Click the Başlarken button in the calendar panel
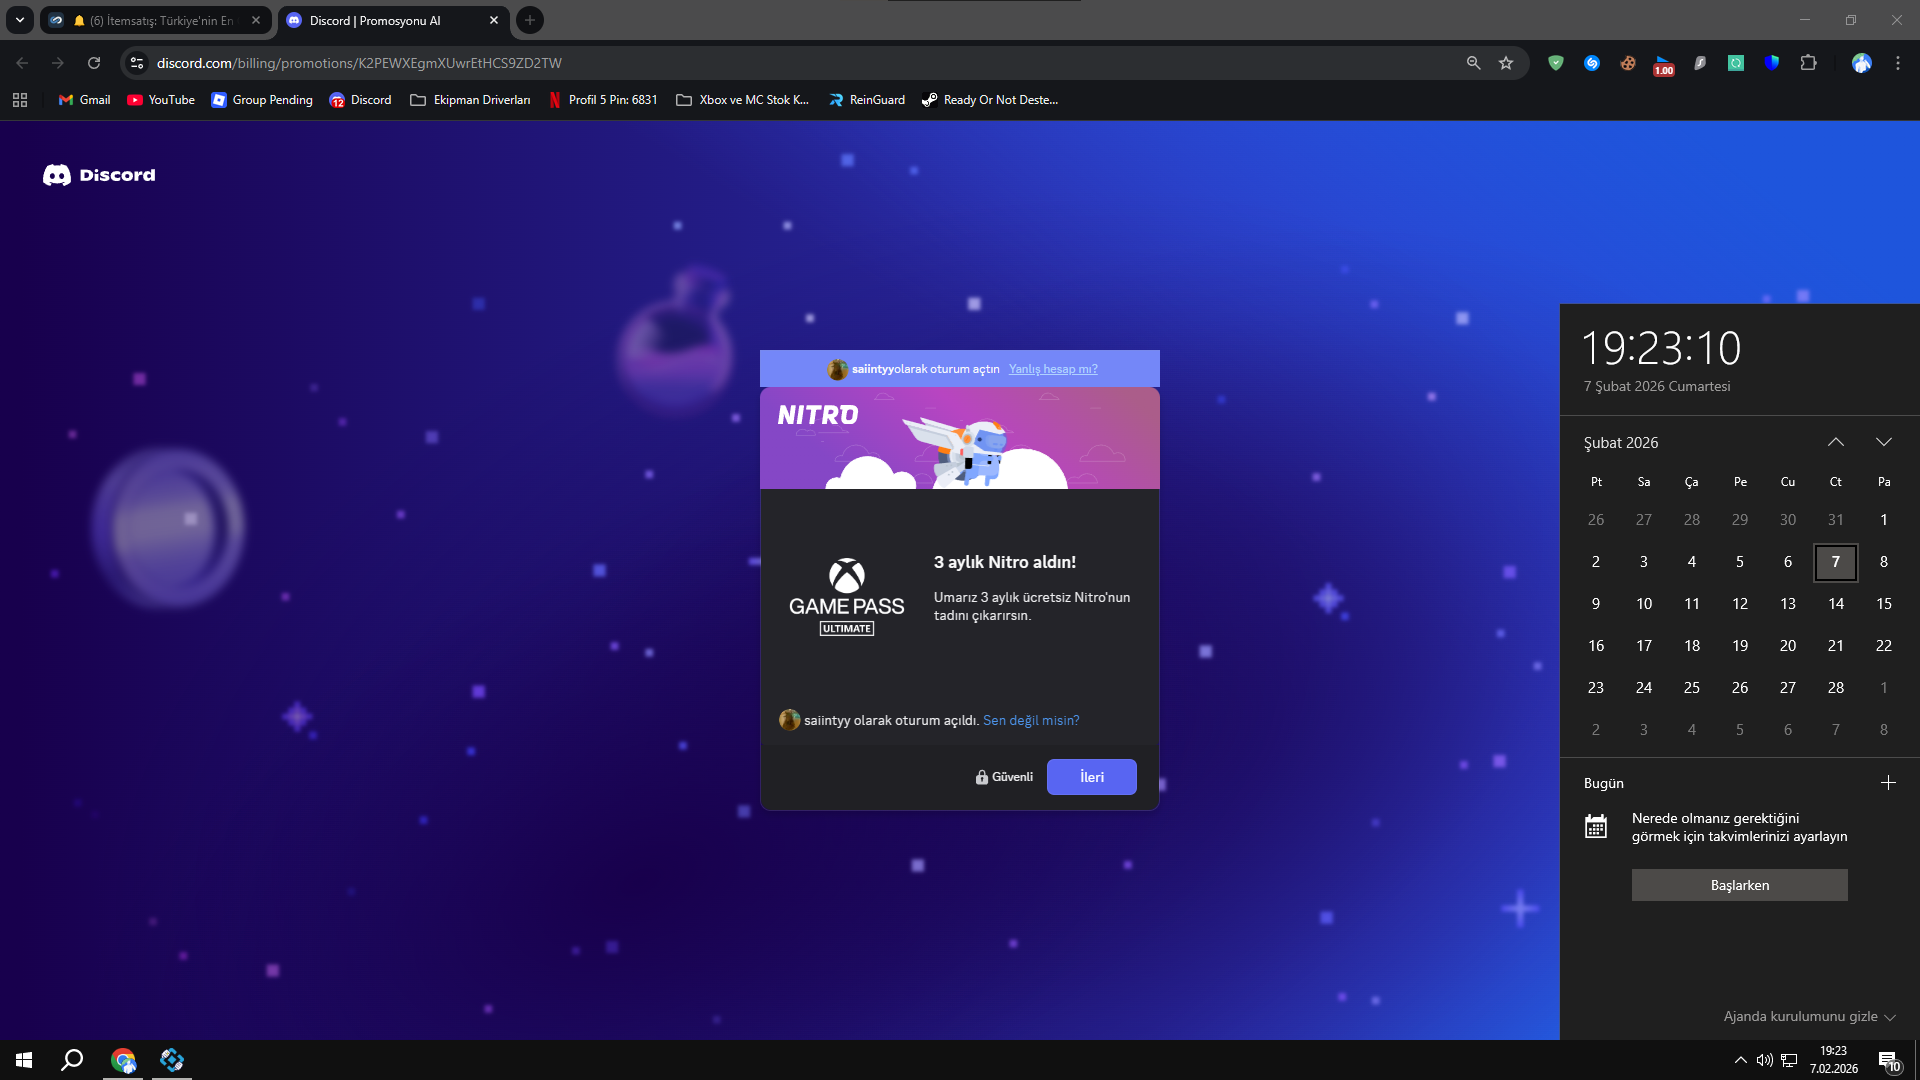 [1740, 885]
